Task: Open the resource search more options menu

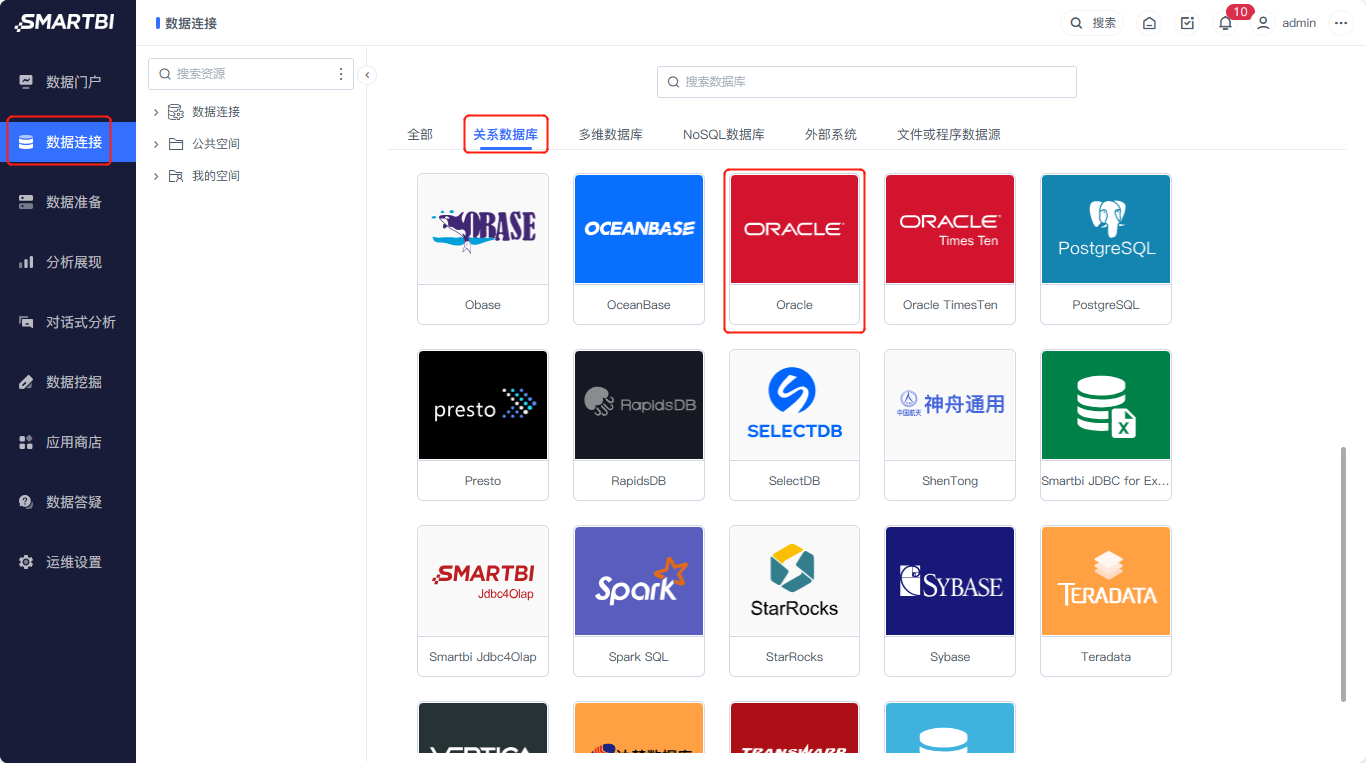Action: click(x=341, y=74)
